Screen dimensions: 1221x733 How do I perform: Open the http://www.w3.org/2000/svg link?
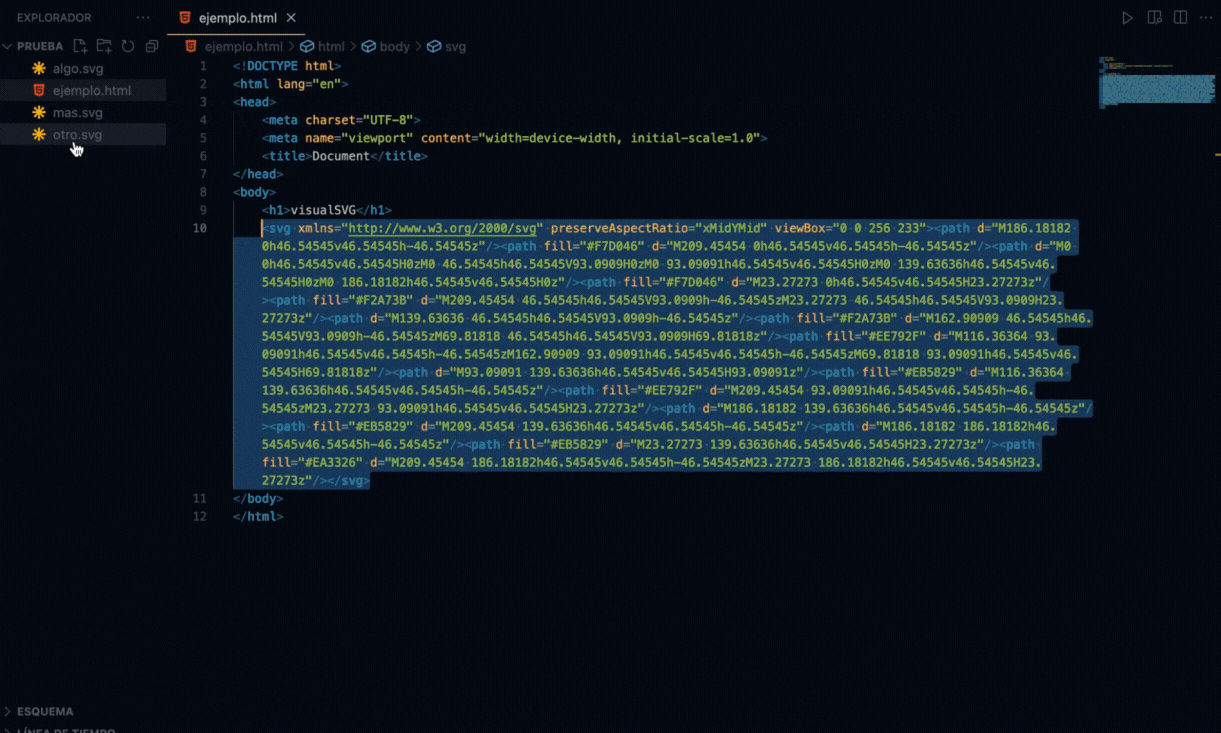(x=444, y=228)
